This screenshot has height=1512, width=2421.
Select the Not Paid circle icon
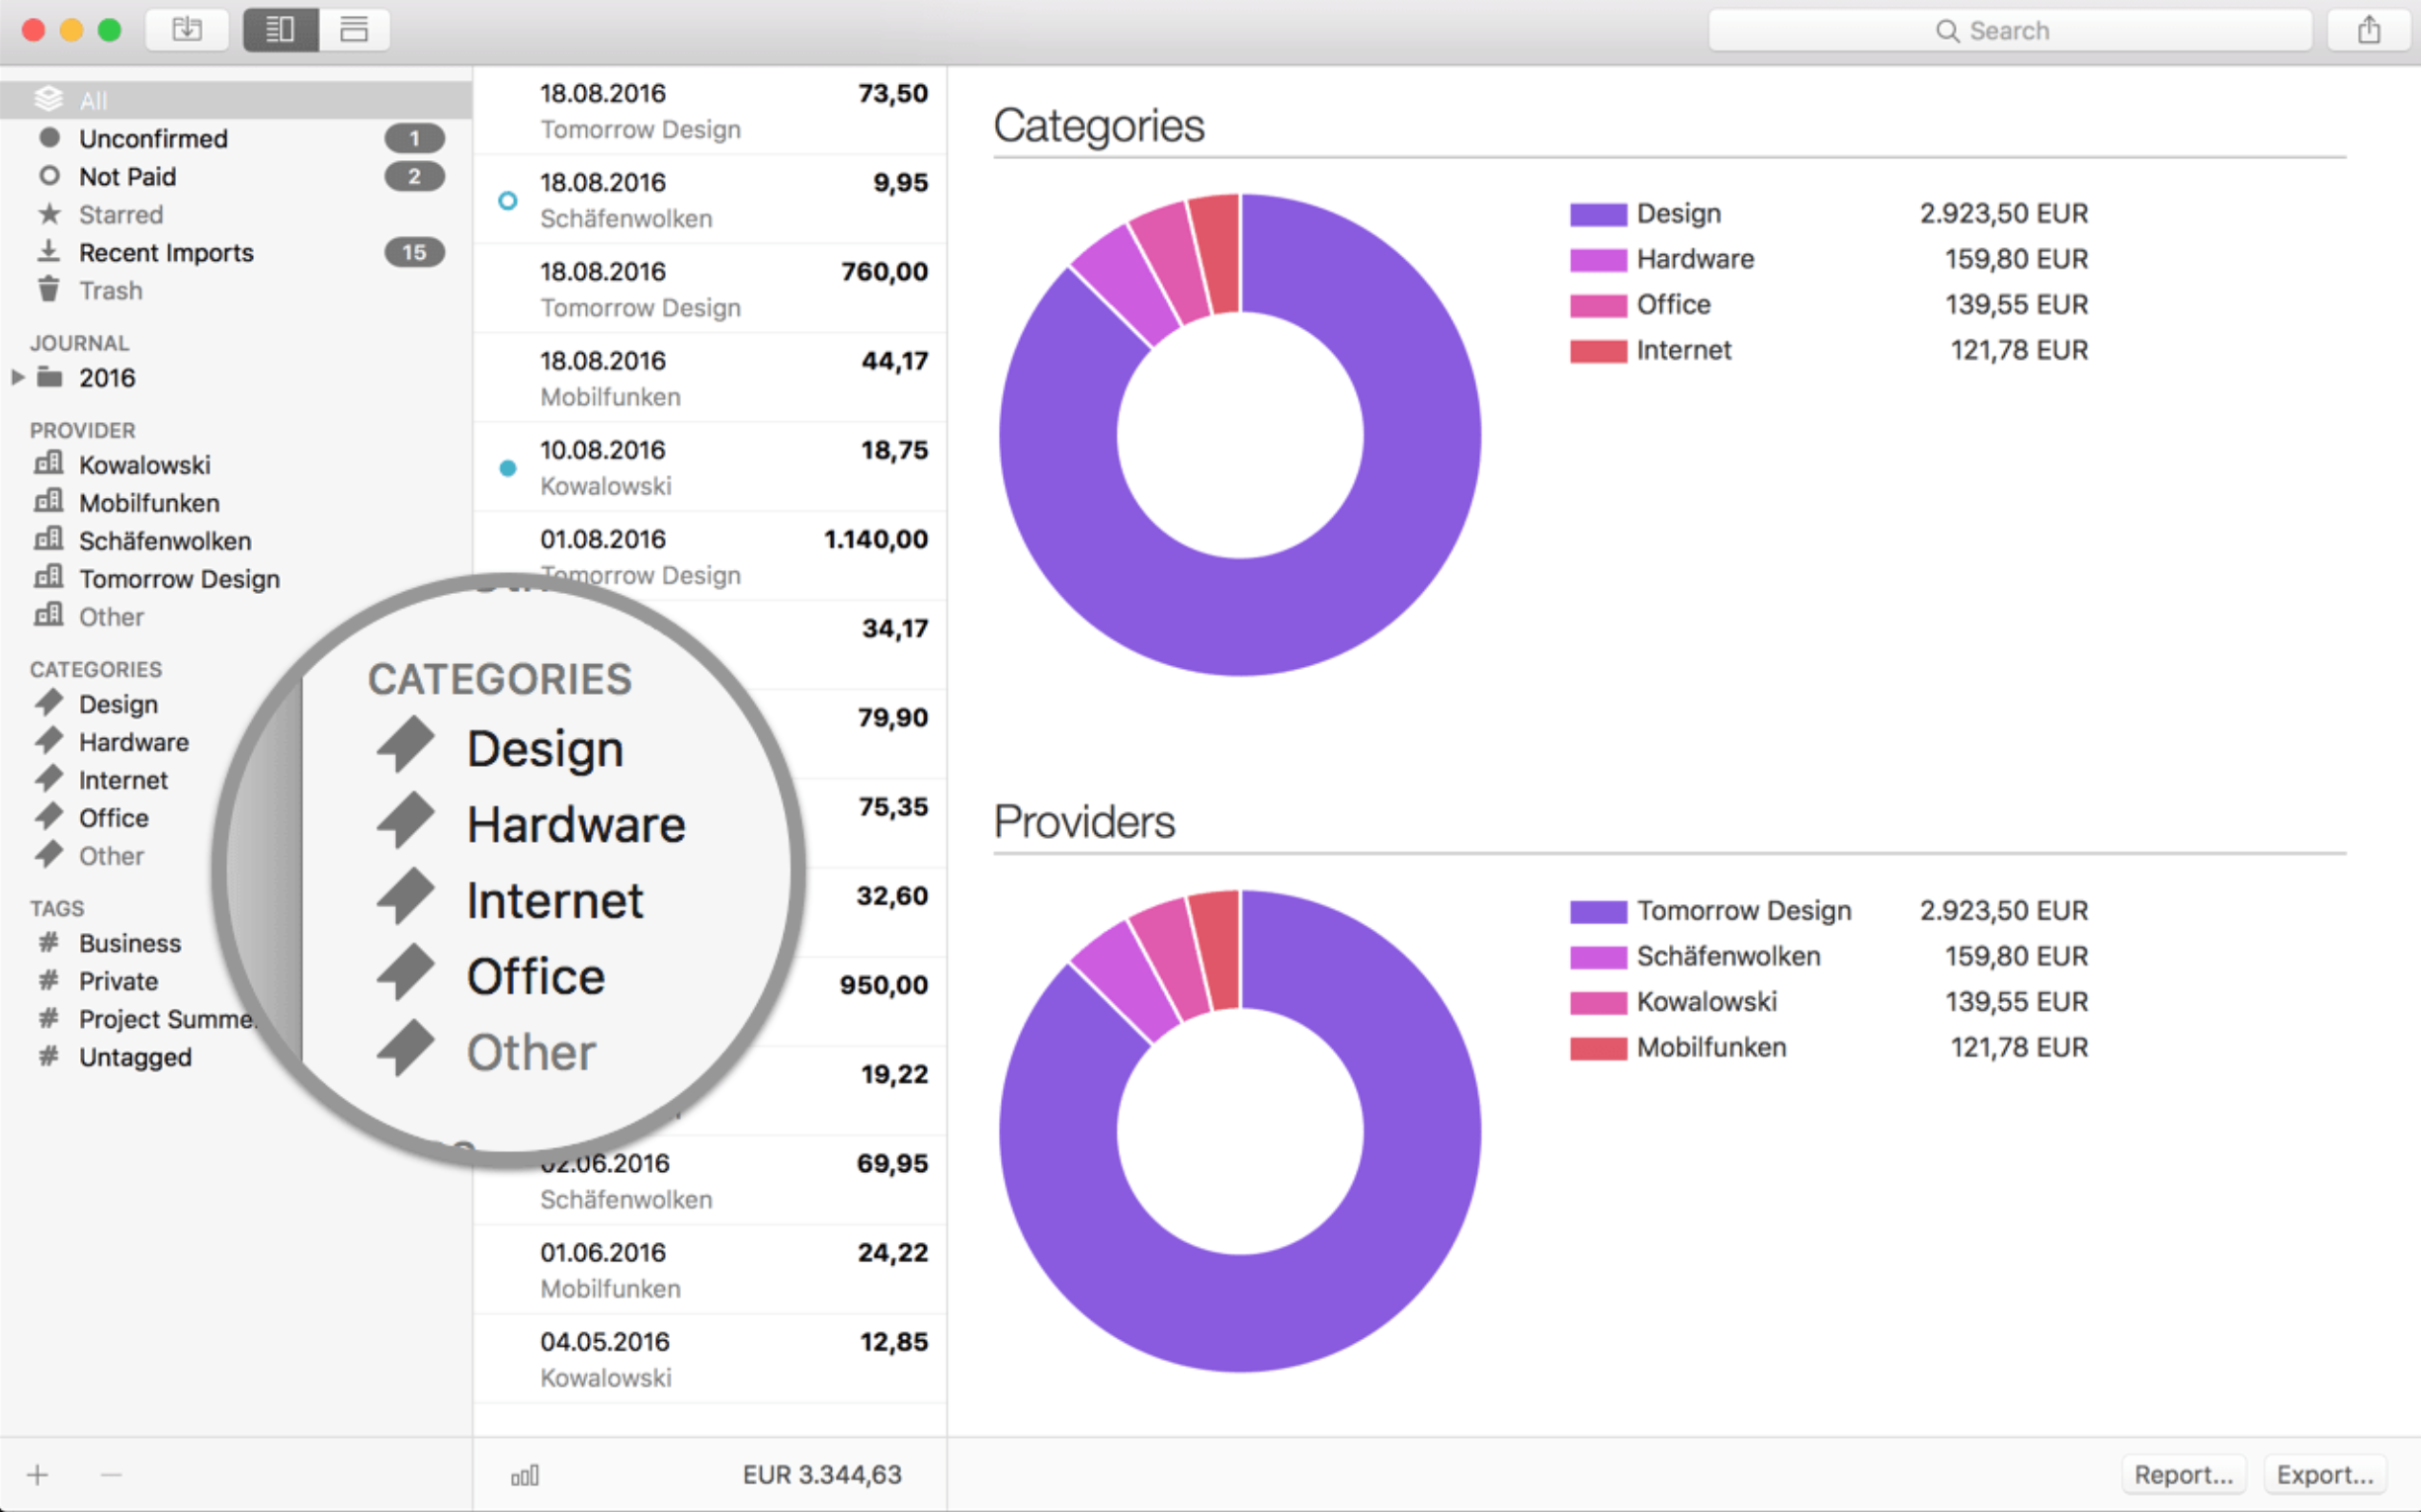point(49,176)
